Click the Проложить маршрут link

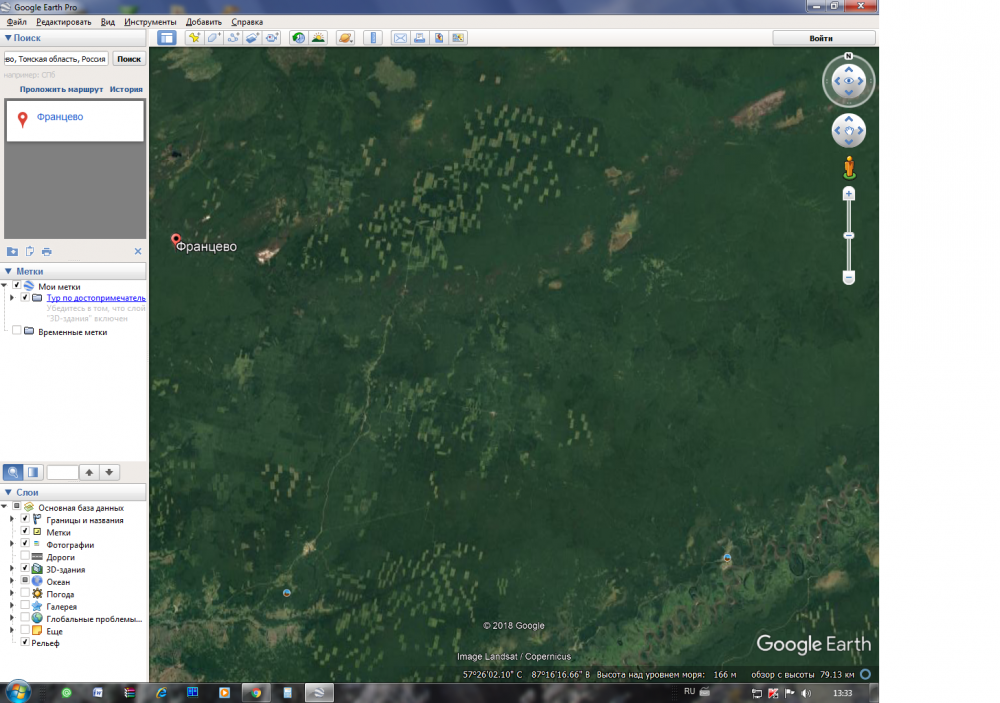(x=61, y=89)
